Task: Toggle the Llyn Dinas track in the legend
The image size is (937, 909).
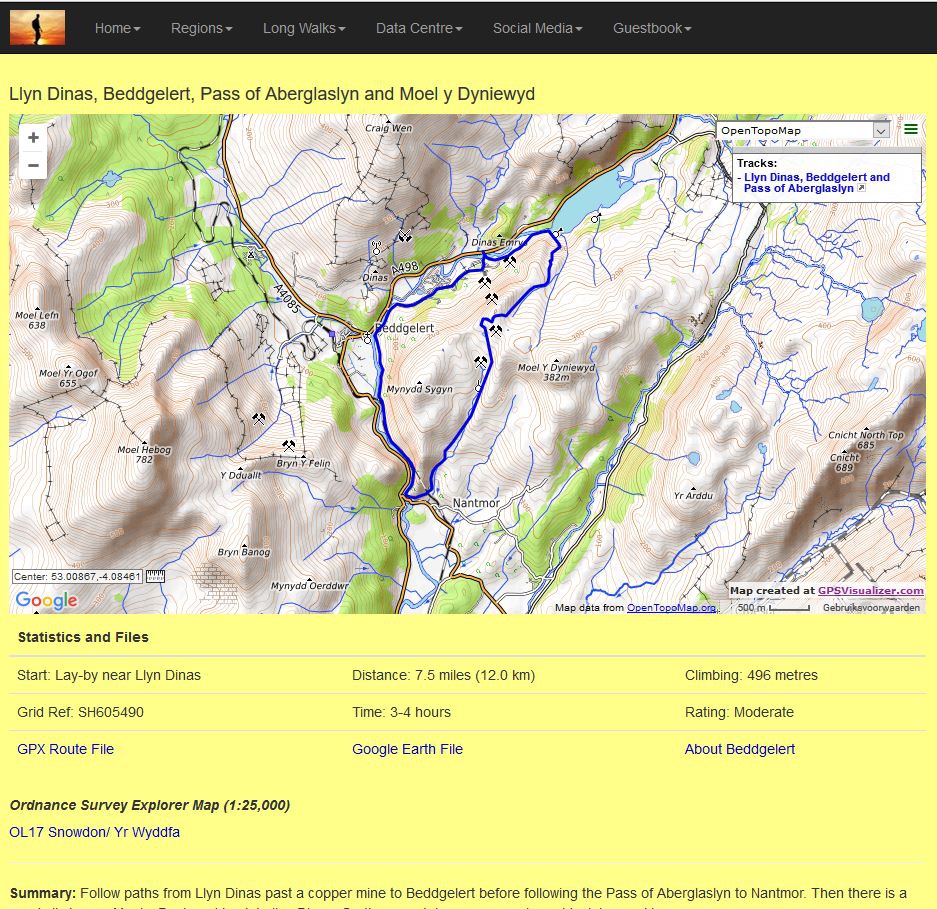Action: (816, 182)
